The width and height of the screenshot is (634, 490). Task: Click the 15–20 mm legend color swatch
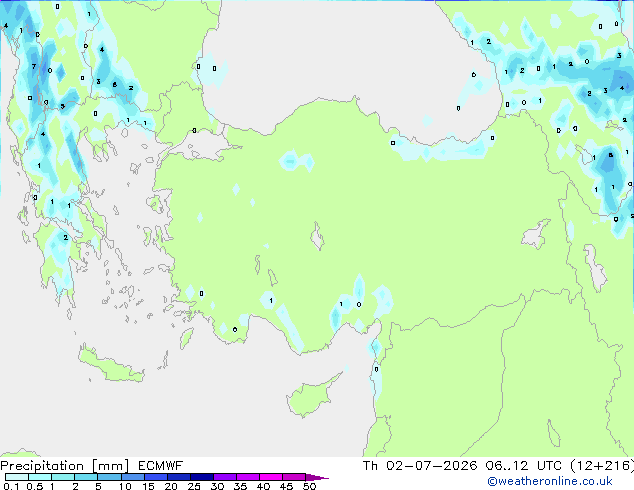(156, 477)
